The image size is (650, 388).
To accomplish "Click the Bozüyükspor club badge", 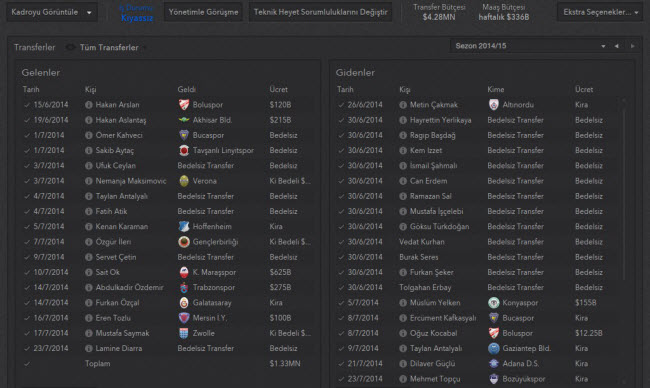I will 493,379.
